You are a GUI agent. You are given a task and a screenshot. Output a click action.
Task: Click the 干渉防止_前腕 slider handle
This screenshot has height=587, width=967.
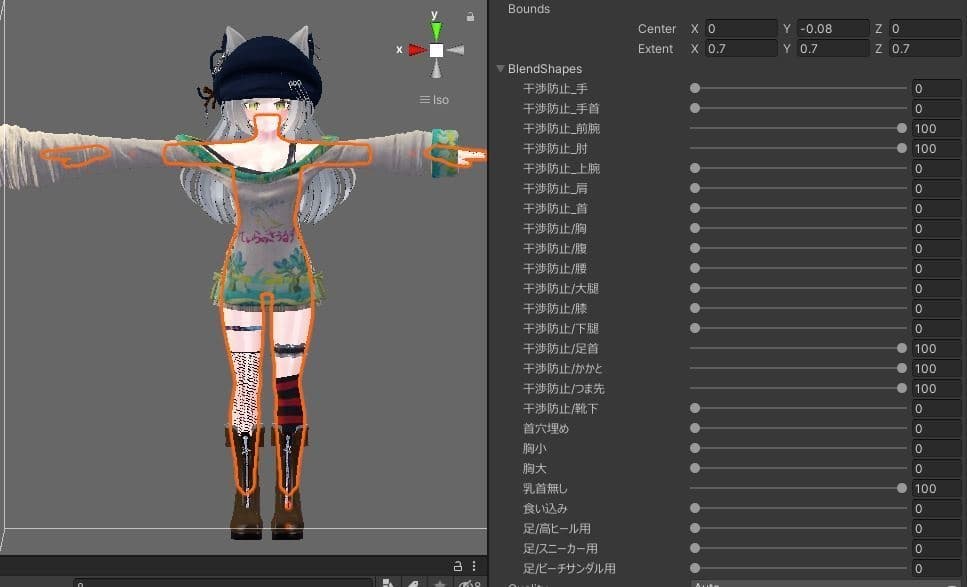coord(902,128)
